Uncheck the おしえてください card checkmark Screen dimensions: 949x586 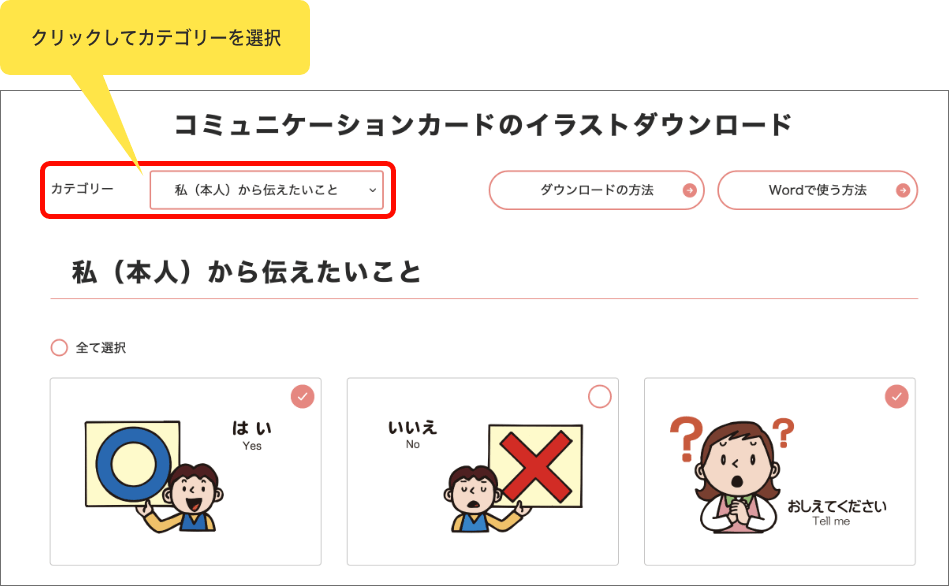(x=896, y=397)
